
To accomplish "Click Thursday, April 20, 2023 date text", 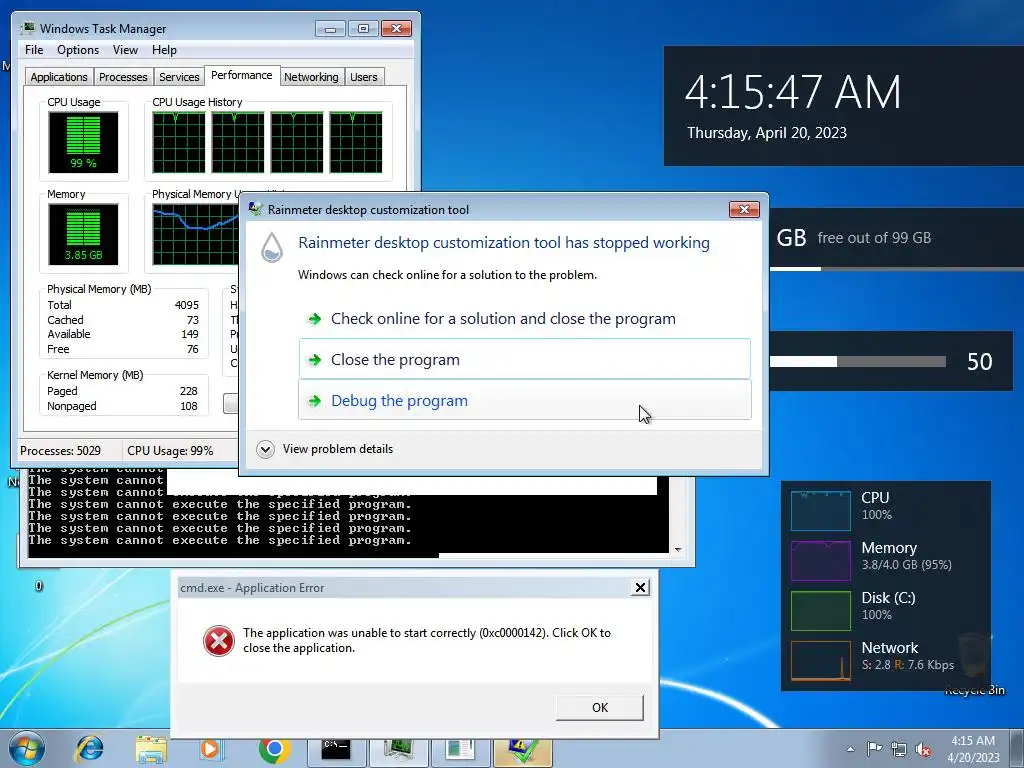I will [x=767, y=133].
